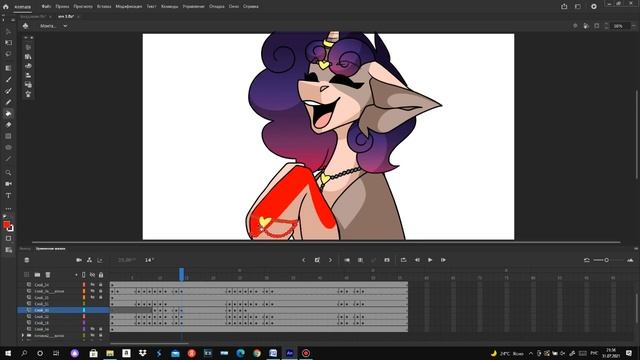Toggle loop playback
The width and height of the screenshot is (640, 360).
(x=404, y=260)
